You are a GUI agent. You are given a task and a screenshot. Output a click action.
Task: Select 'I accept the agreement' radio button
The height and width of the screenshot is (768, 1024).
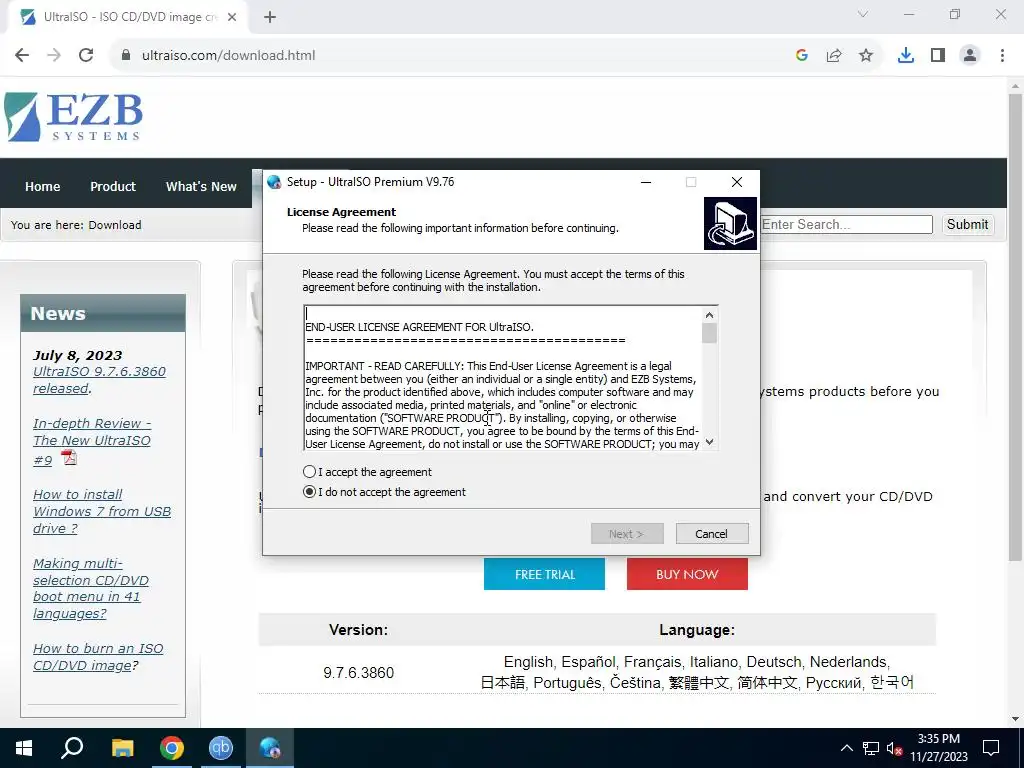click(310, 472)
